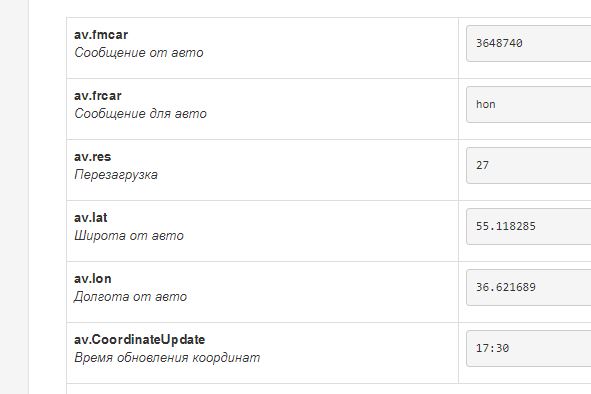Click the av.lat setting label
The width and height of the screenshot is (591, 394).
click(x=90, y=218)
